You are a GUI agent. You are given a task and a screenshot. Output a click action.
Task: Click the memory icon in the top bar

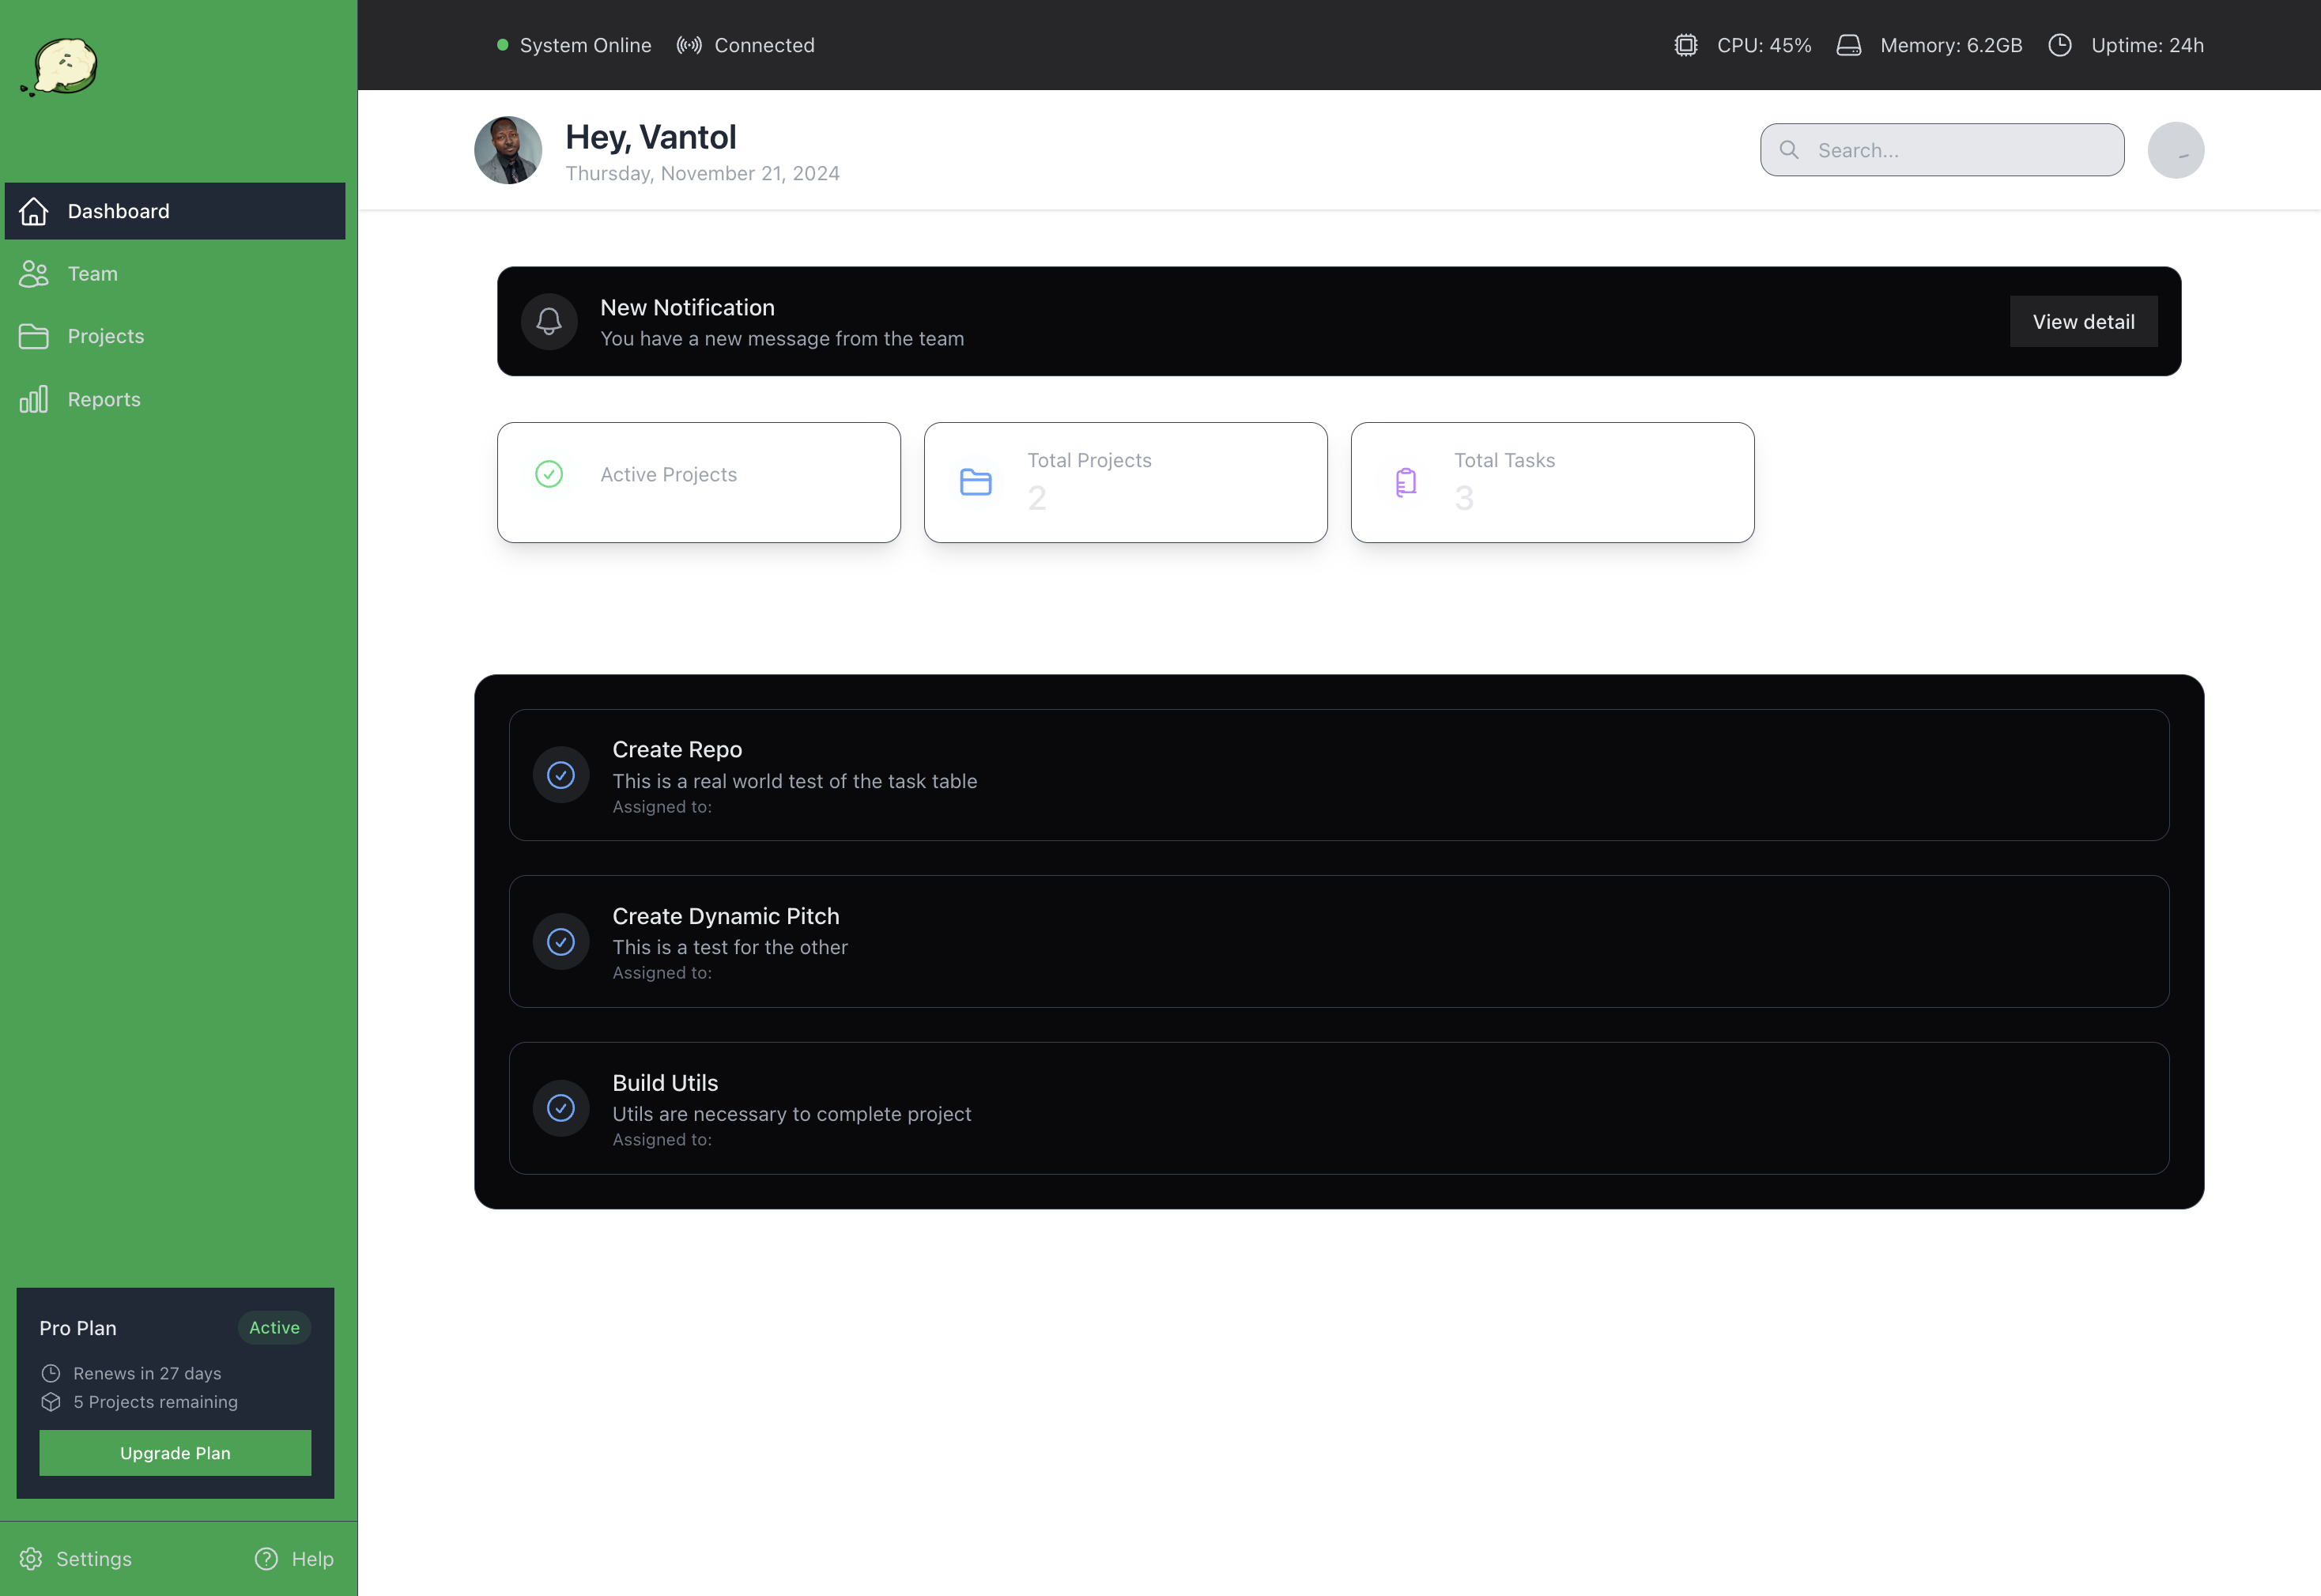click(1849, 45)
